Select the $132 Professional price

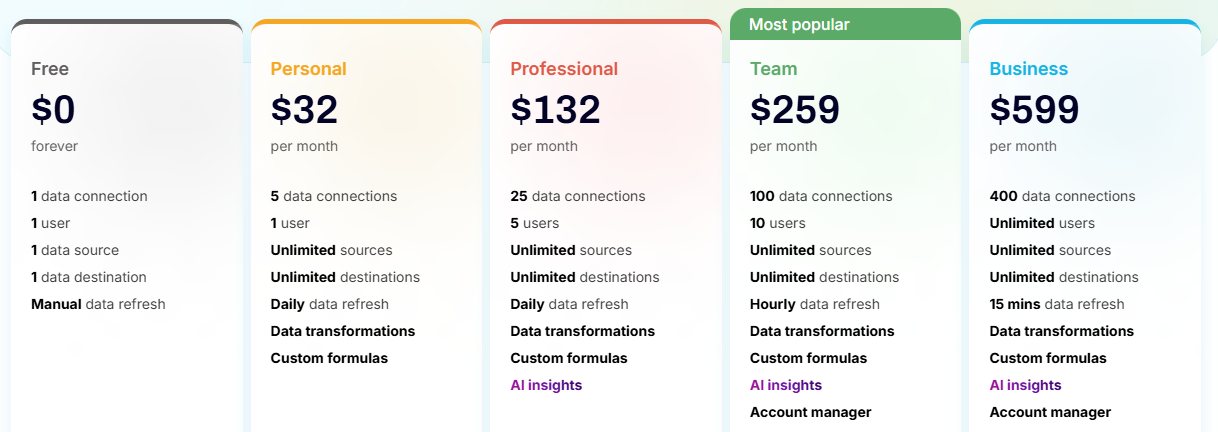point(555,110)
